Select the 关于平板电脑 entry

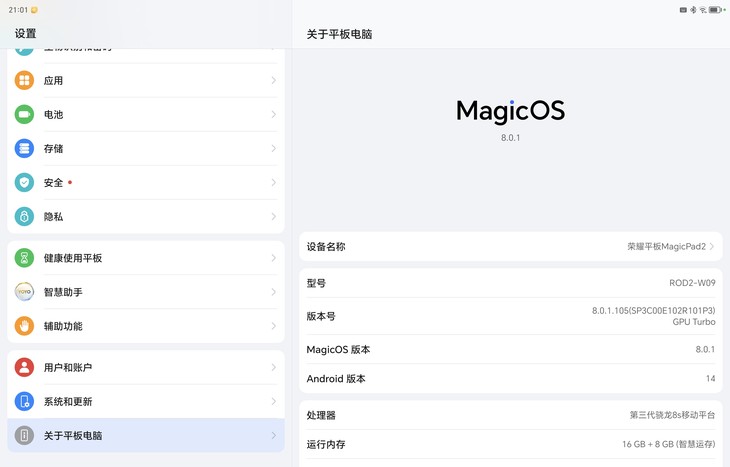coord(146,435)
